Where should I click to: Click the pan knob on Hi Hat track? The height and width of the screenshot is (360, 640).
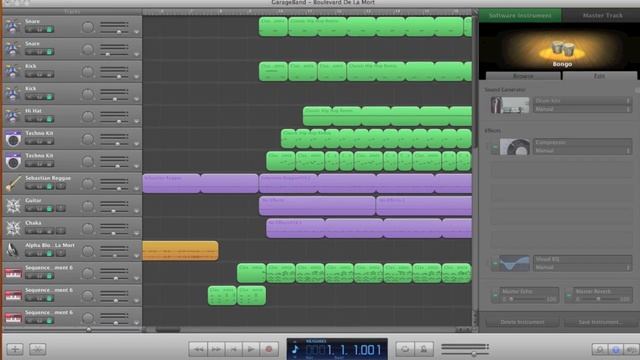87,117
